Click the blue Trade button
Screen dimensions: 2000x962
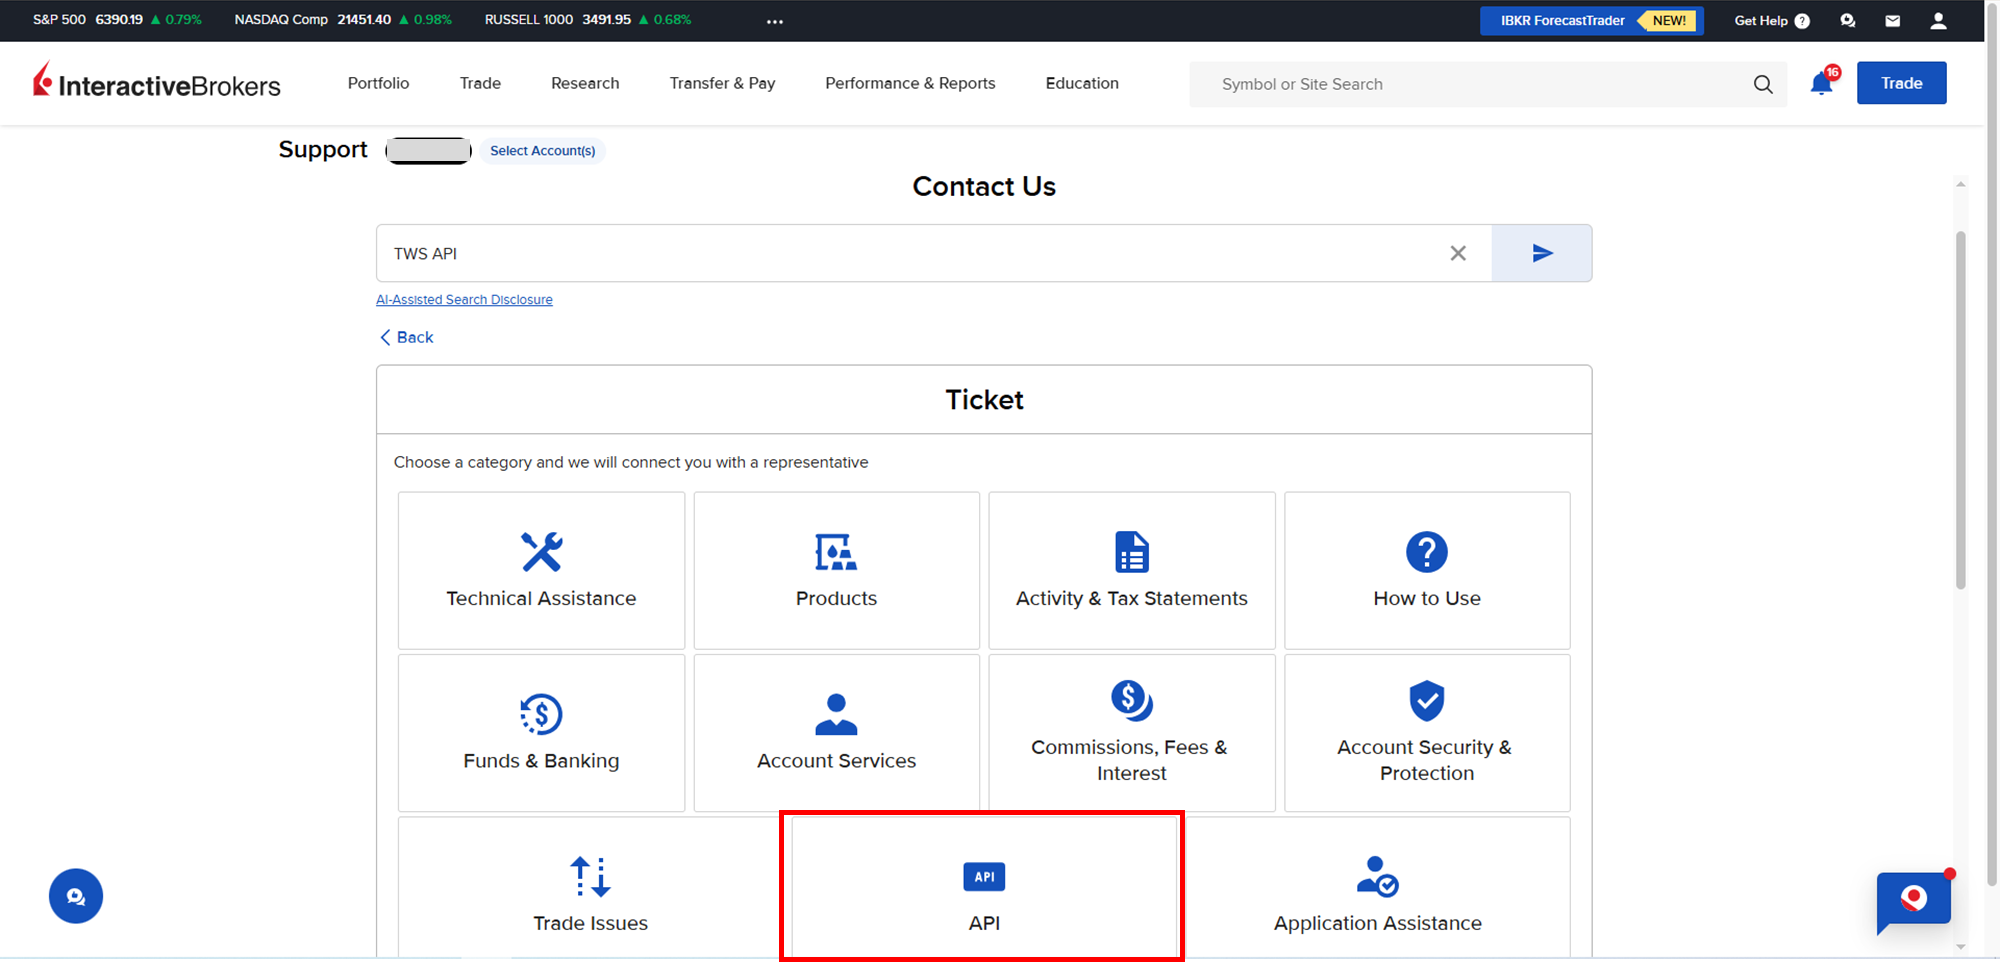pos(1901,83)
